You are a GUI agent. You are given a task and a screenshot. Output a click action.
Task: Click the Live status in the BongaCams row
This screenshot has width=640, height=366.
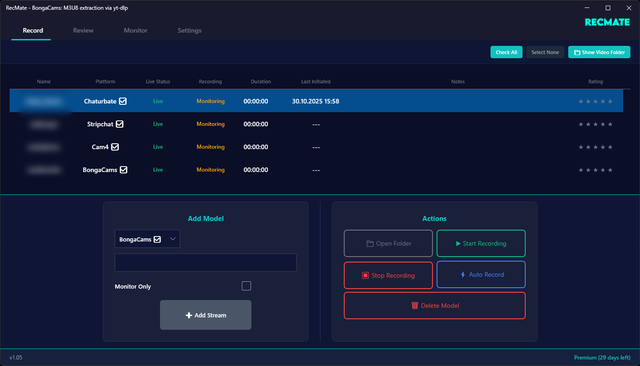158,170
